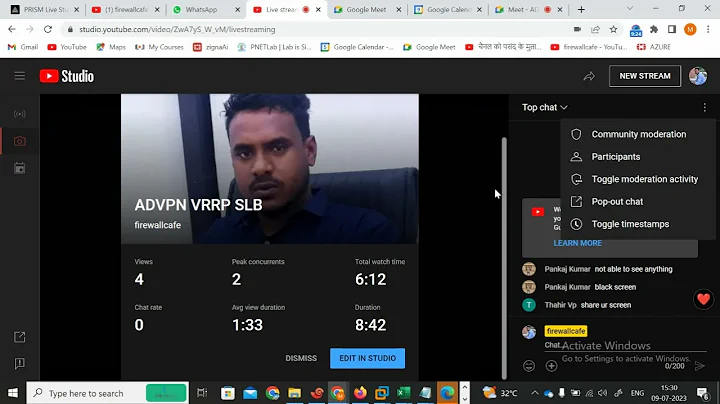This screenshot has width=720, height=404.
Task: Open Excel from the taskbar
Action: pyautogui.click(x=404, y=393)
